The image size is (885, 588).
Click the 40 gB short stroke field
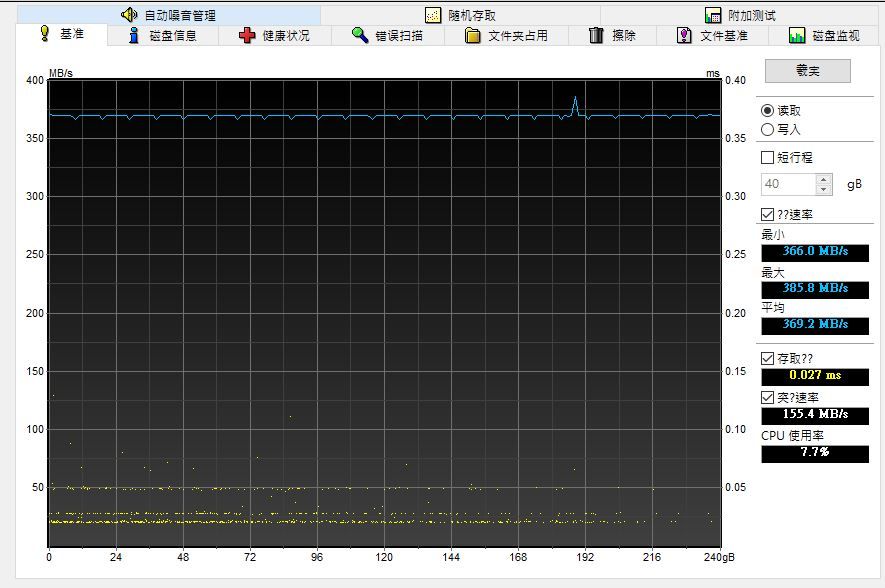coord(788,184)
